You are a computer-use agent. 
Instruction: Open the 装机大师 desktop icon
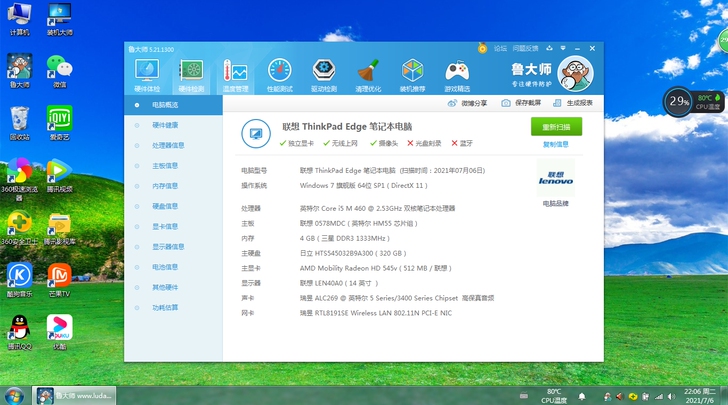click(x=59, y=19)
